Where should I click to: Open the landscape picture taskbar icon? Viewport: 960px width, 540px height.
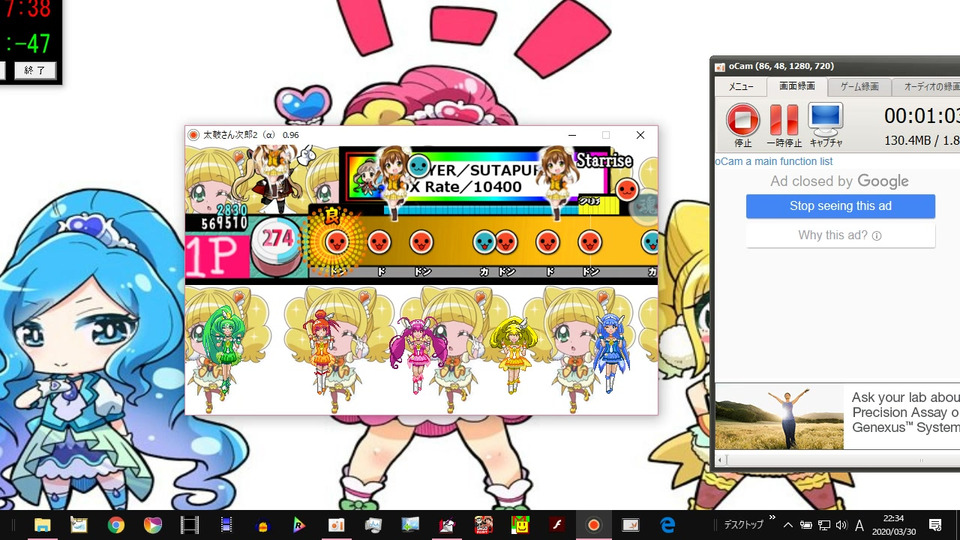410,525
